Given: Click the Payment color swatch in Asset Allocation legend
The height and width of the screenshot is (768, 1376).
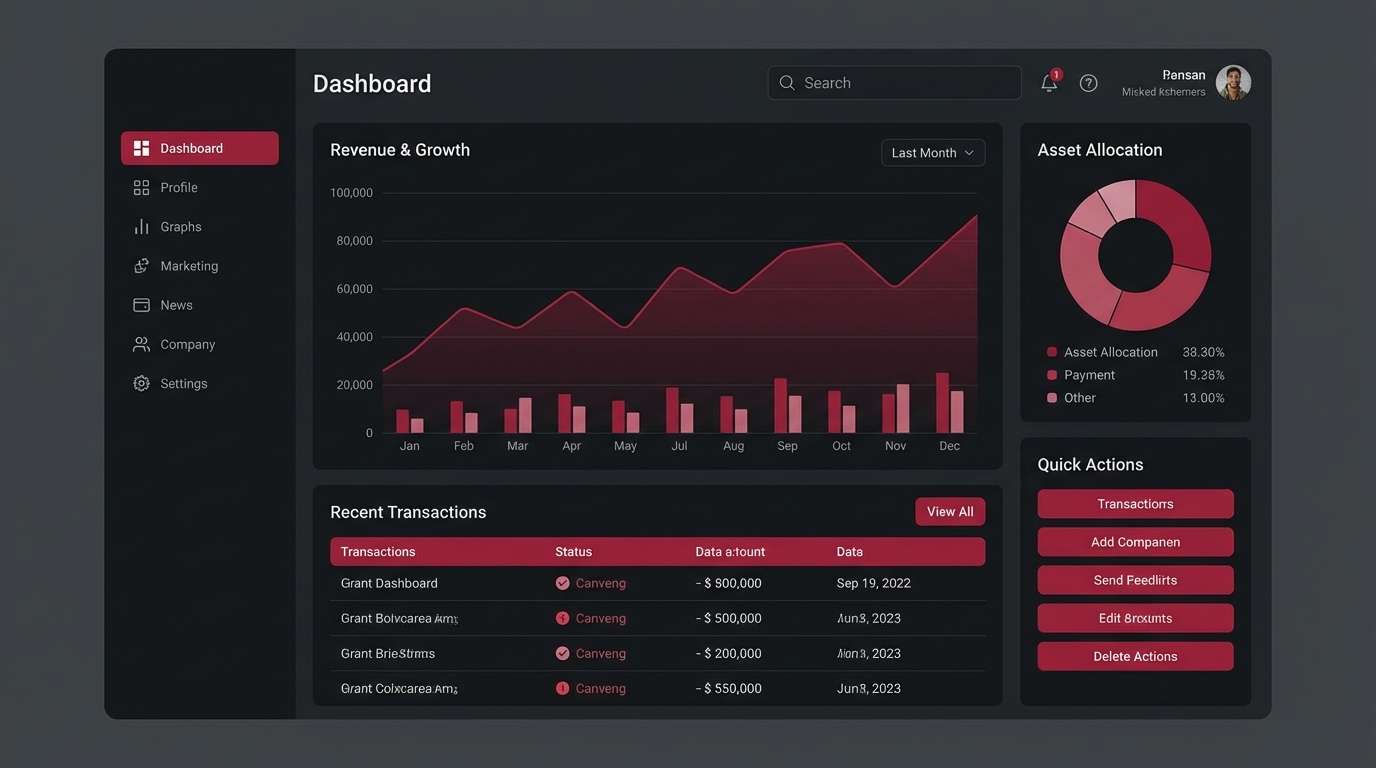Looking at the screenshot, I should (1050, 374).
